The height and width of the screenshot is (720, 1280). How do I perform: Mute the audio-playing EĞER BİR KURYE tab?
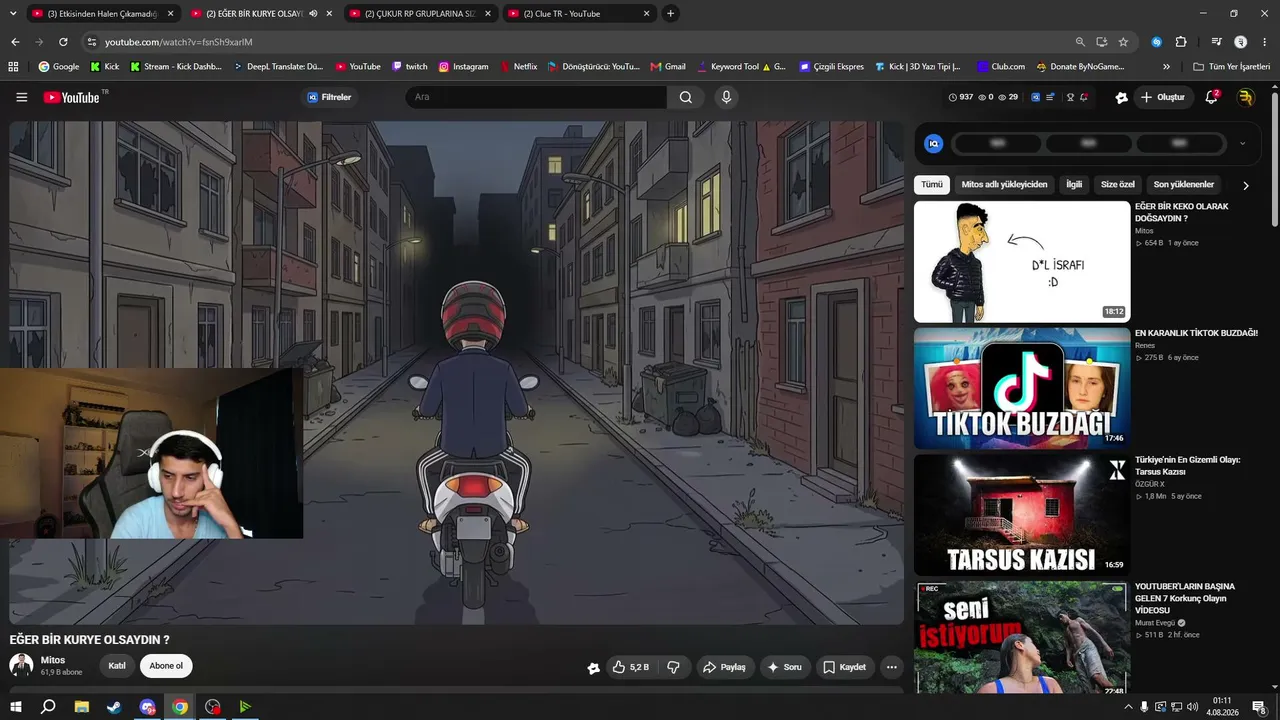click(x=313, y=14)
